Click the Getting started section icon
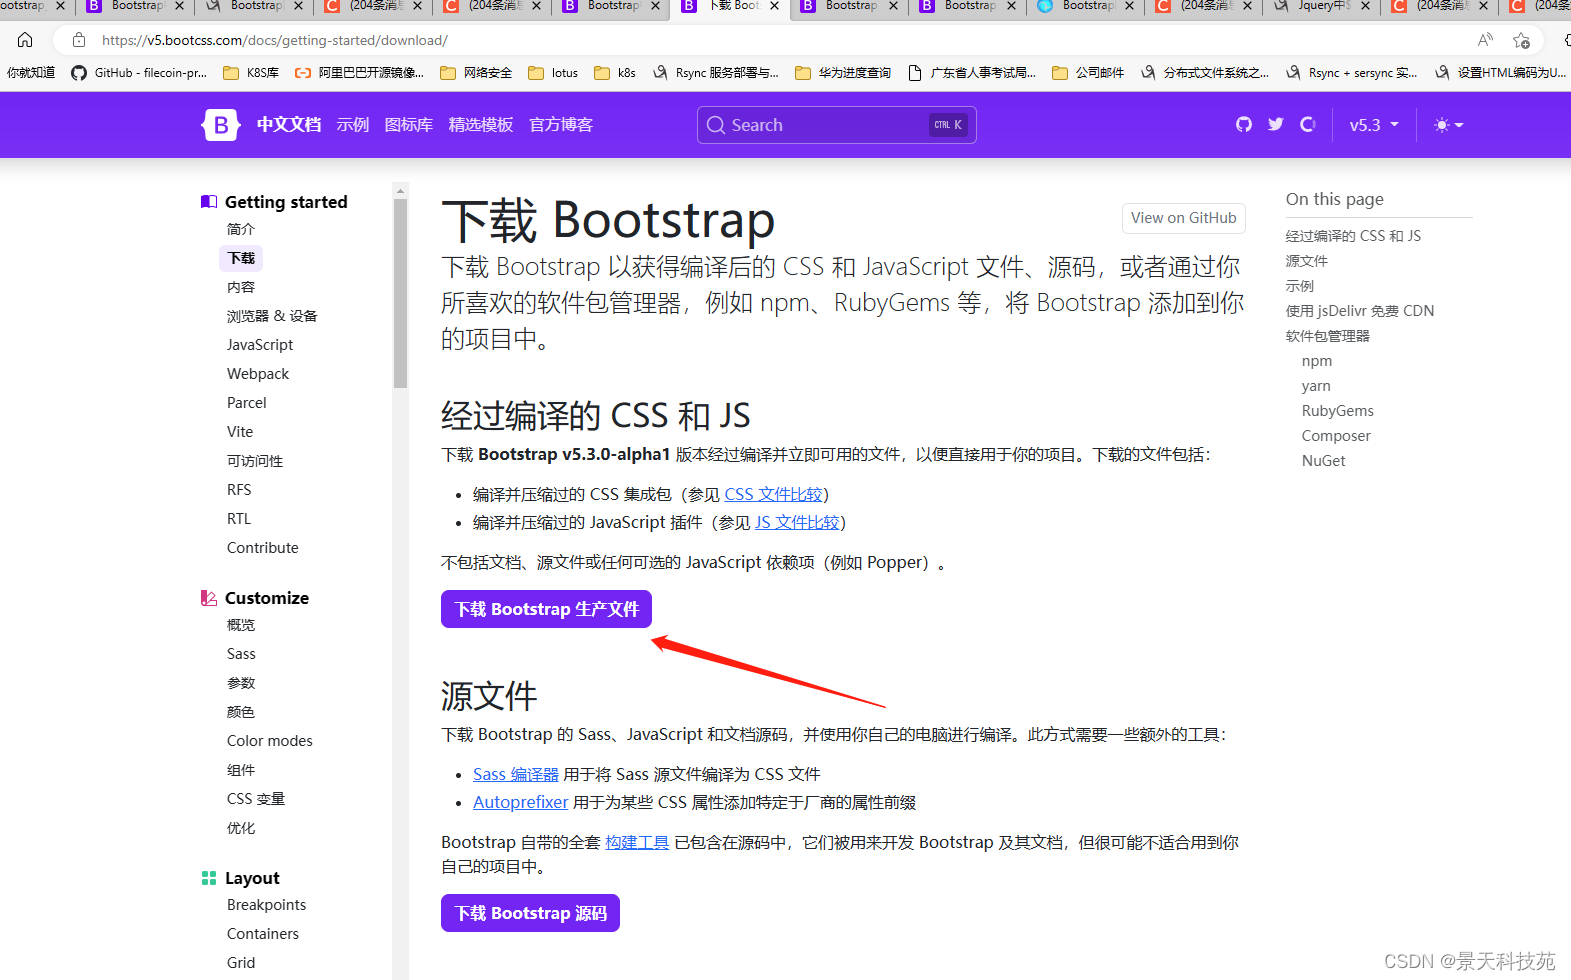The height and width of the screenshot is (980, 1571). (x=209, y=202)
